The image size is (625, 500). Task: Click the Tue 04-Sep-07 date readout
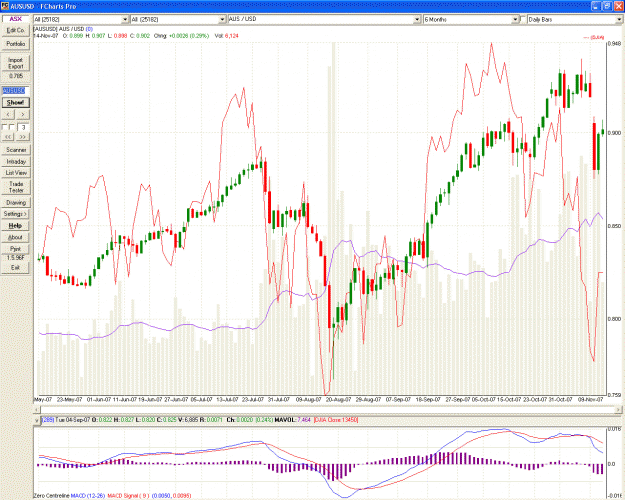point(73,420)
